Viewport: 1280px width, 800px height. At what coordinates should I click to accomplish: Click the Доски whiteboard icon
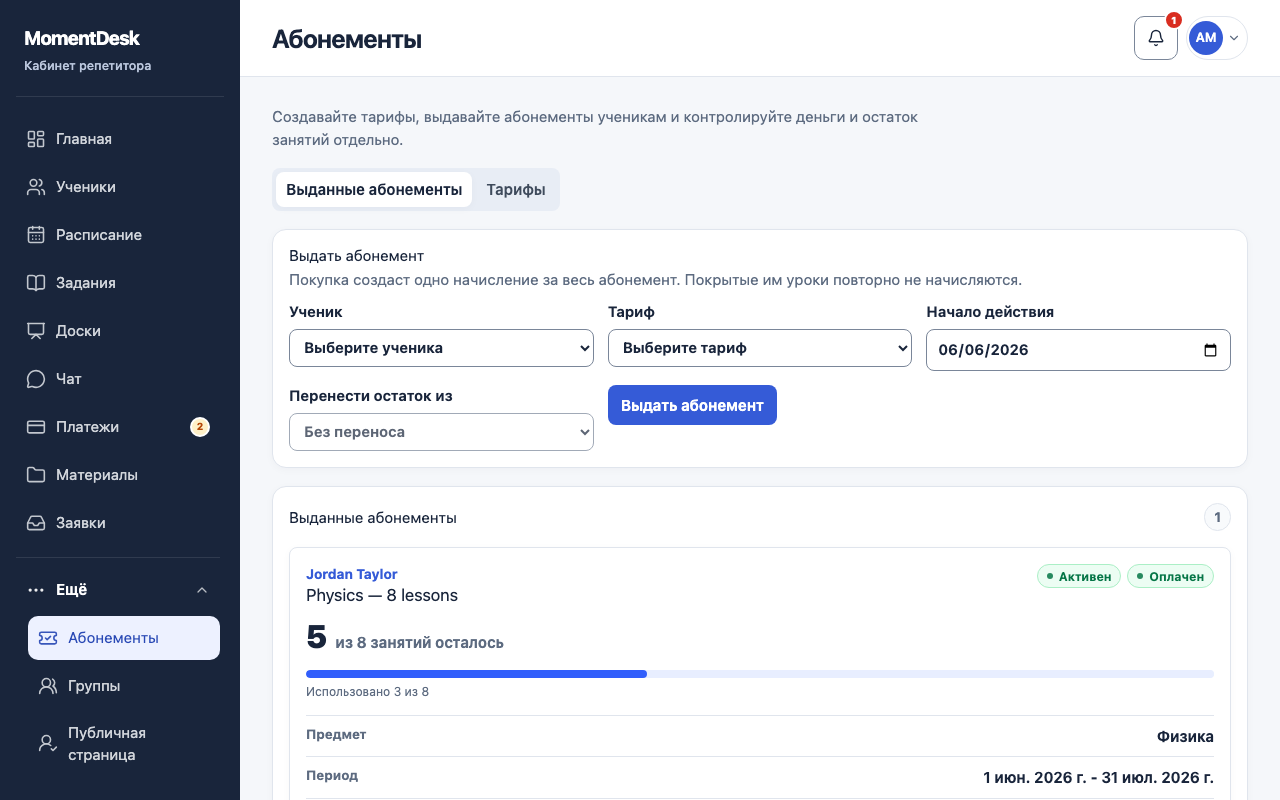[x=36, y=331]
